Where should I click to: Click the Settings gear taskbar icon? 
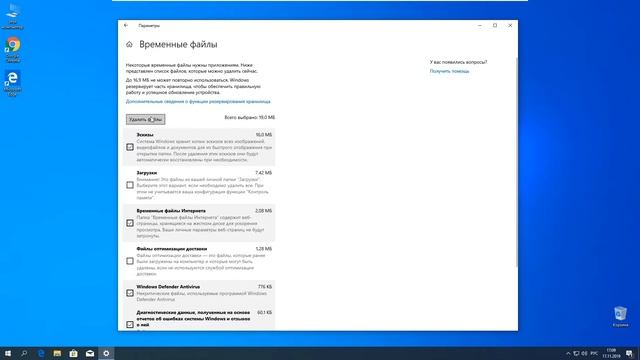click(106, 353)
